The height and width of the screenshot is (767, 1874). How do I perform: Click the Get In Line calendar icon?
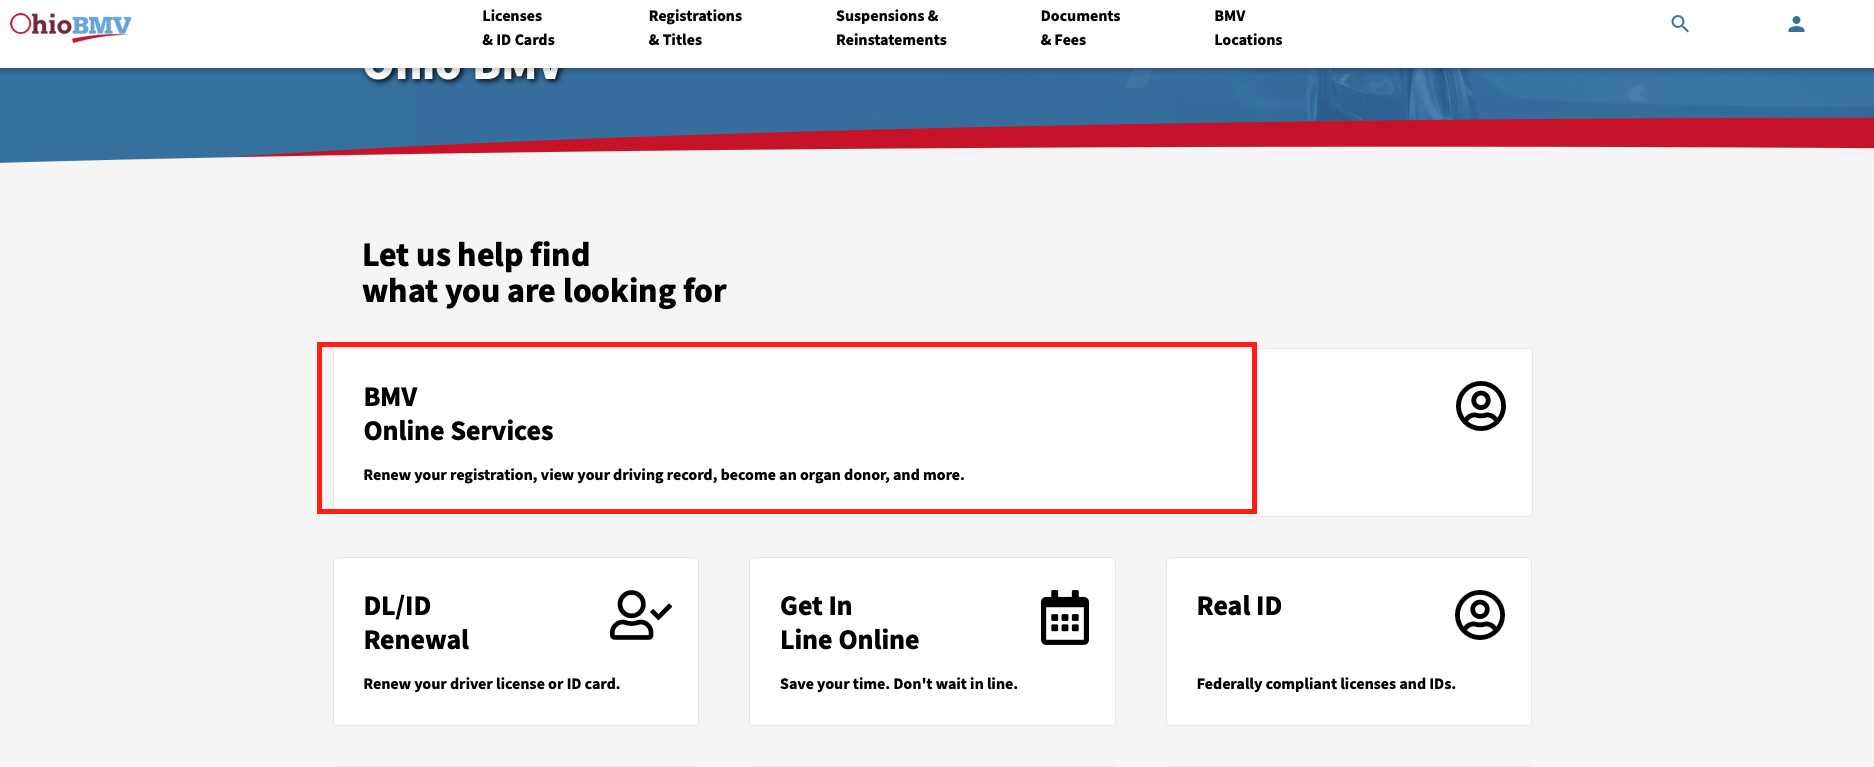(x=1064, y=617)
